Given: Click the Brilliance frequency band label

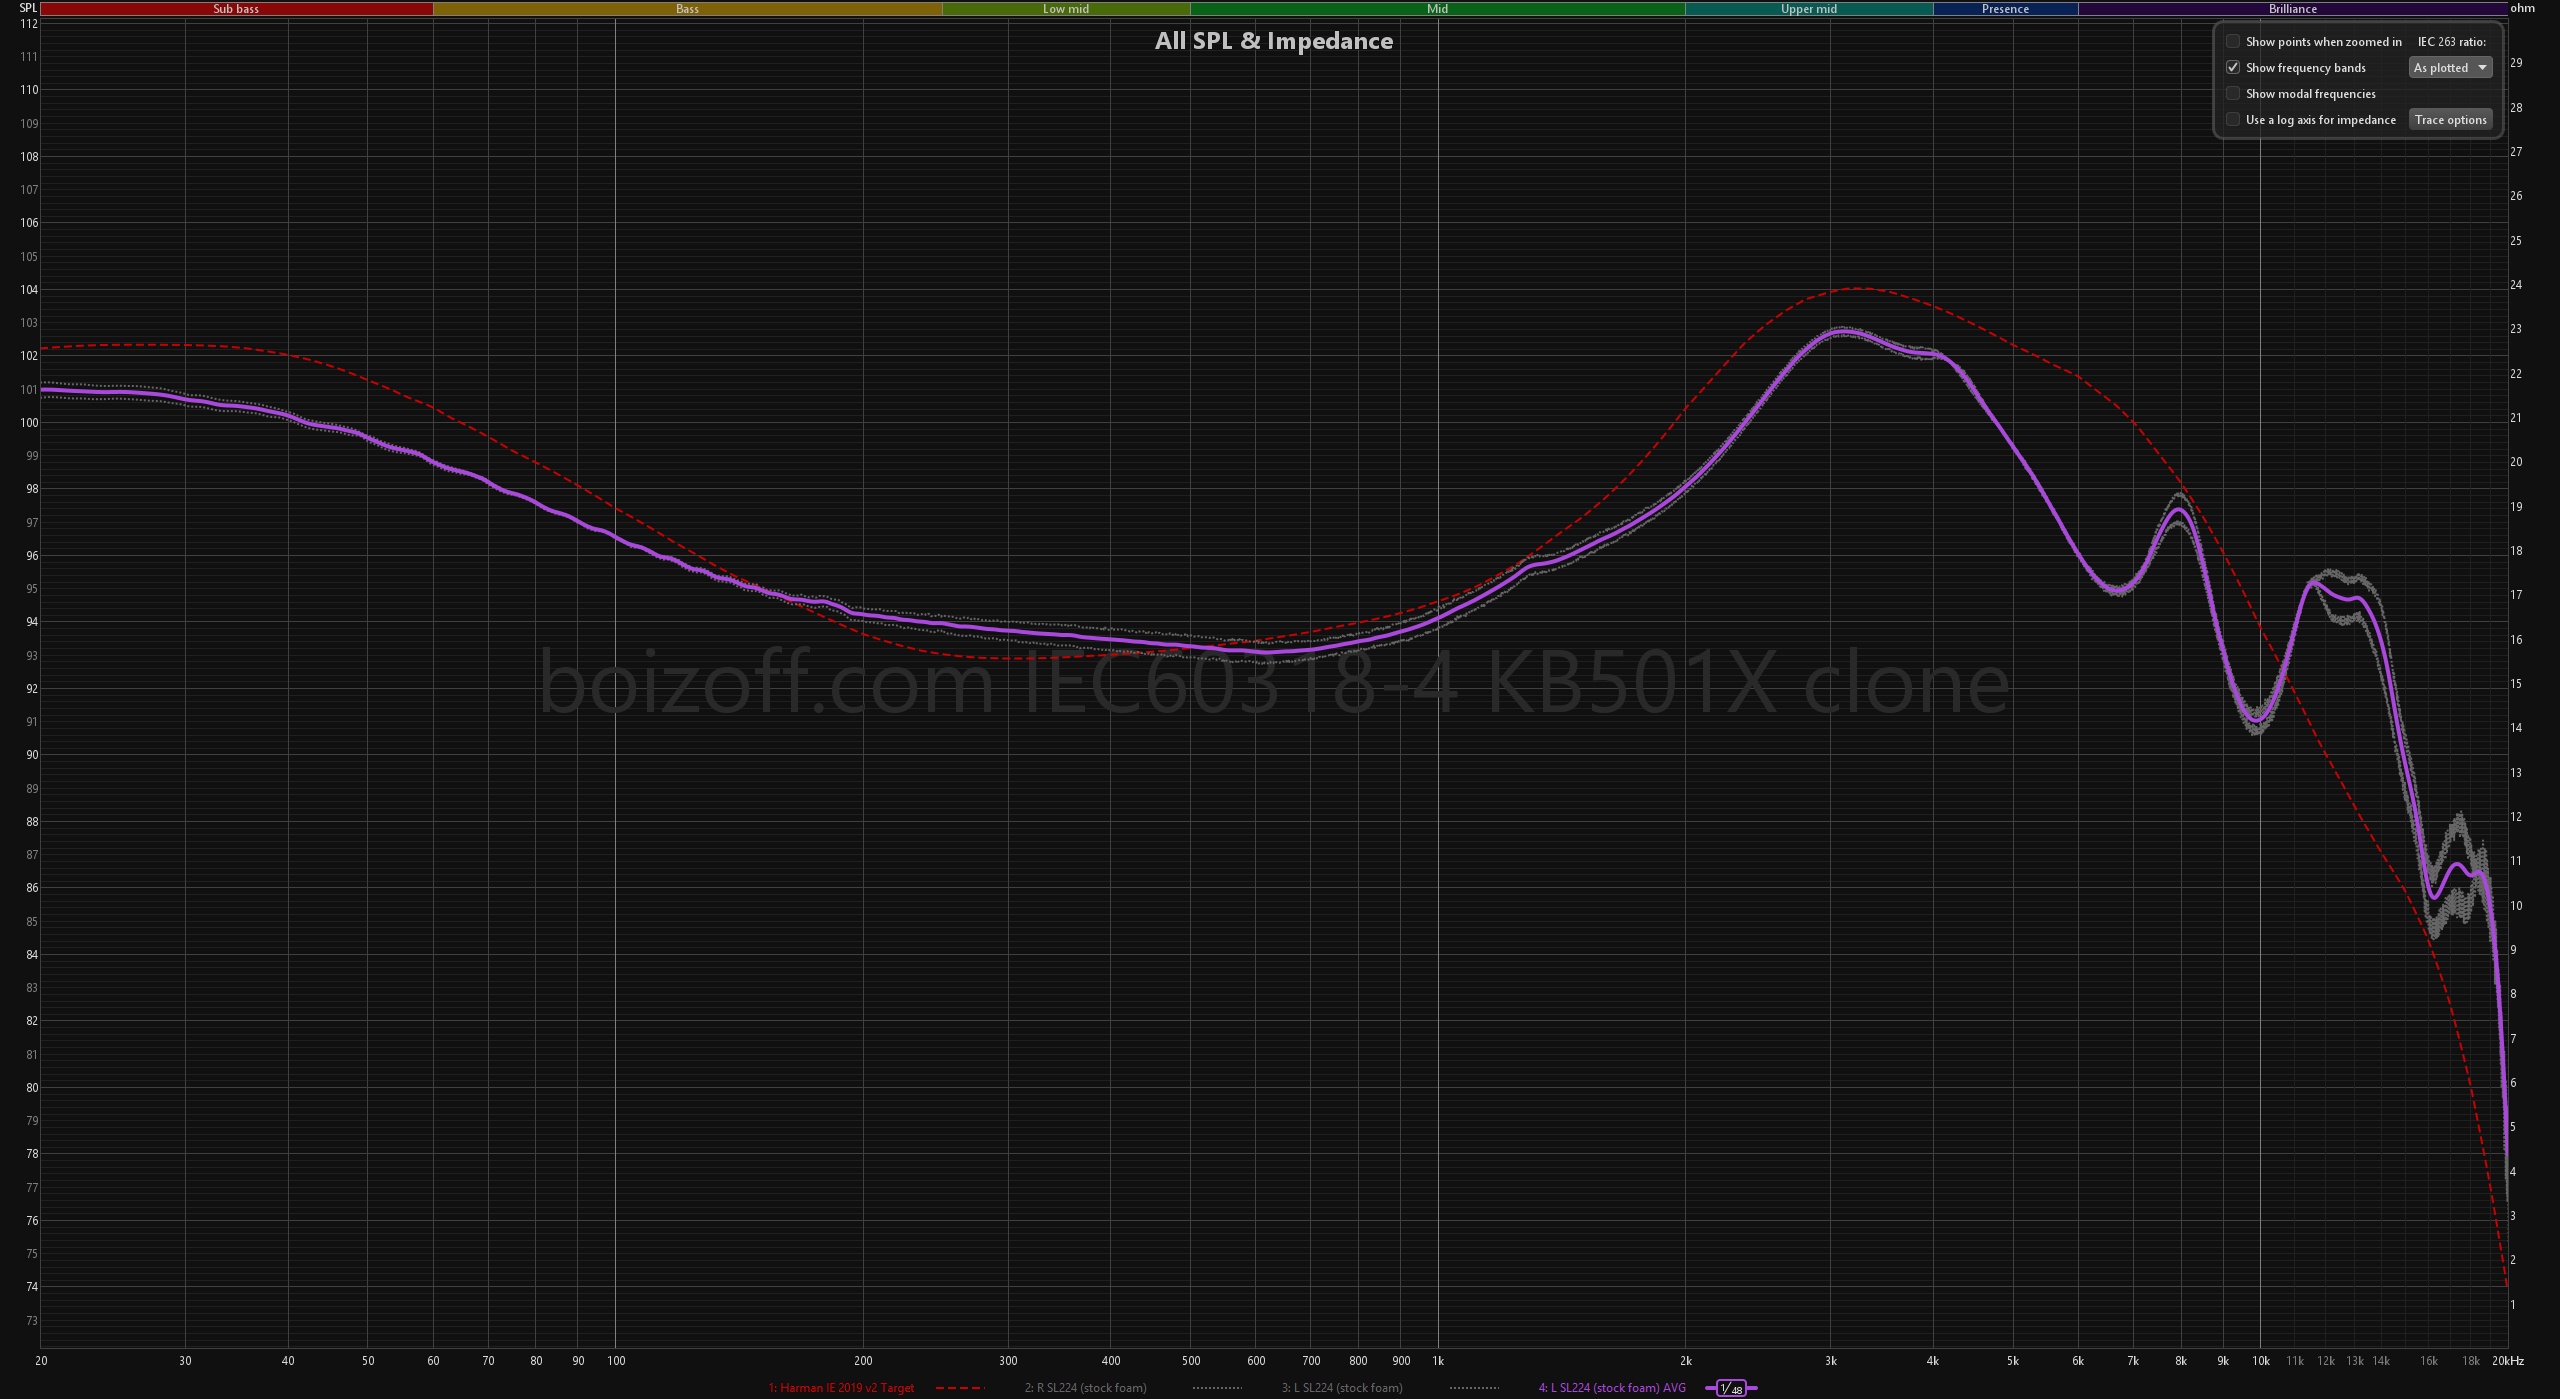Looking at the screenshot, I should (x=2292, y=9).
